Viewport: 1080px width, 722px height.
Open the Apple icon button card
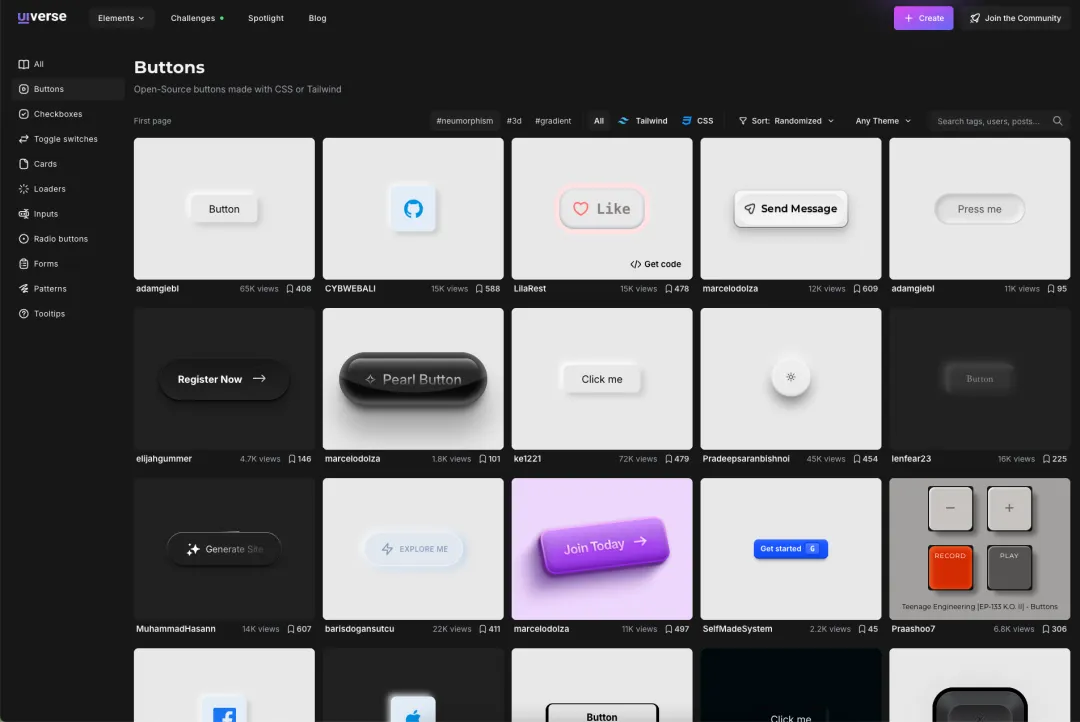pyautogui.click(x=413, y=685)
